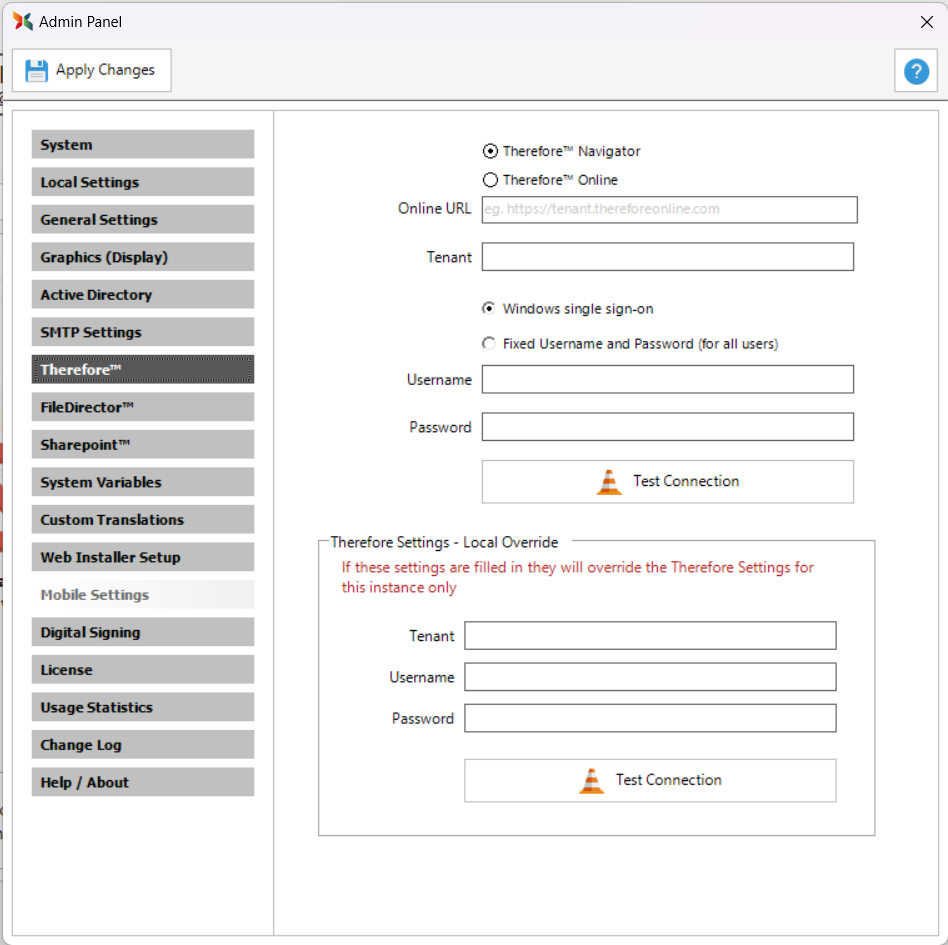Click the cone icon in upper Test Connection
The height and width of the screenshot is (945, 948).
[x=609, y=482]
